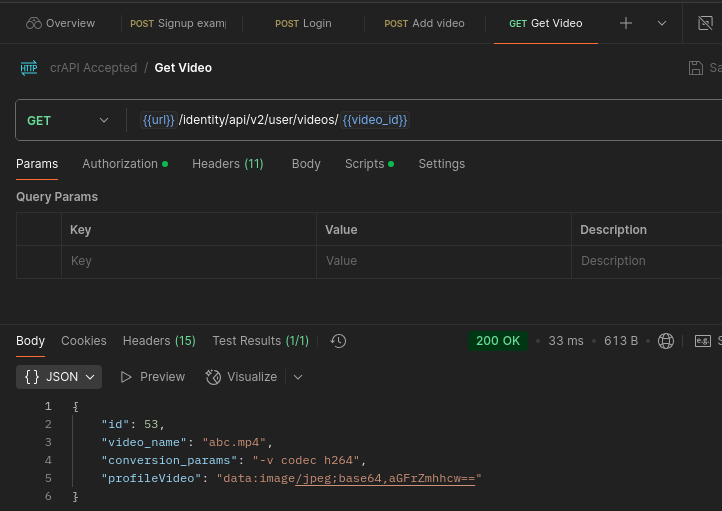Click the query param Description input field
The height and width of the screenshot is (511, 722).
click(x=646, y=261)
